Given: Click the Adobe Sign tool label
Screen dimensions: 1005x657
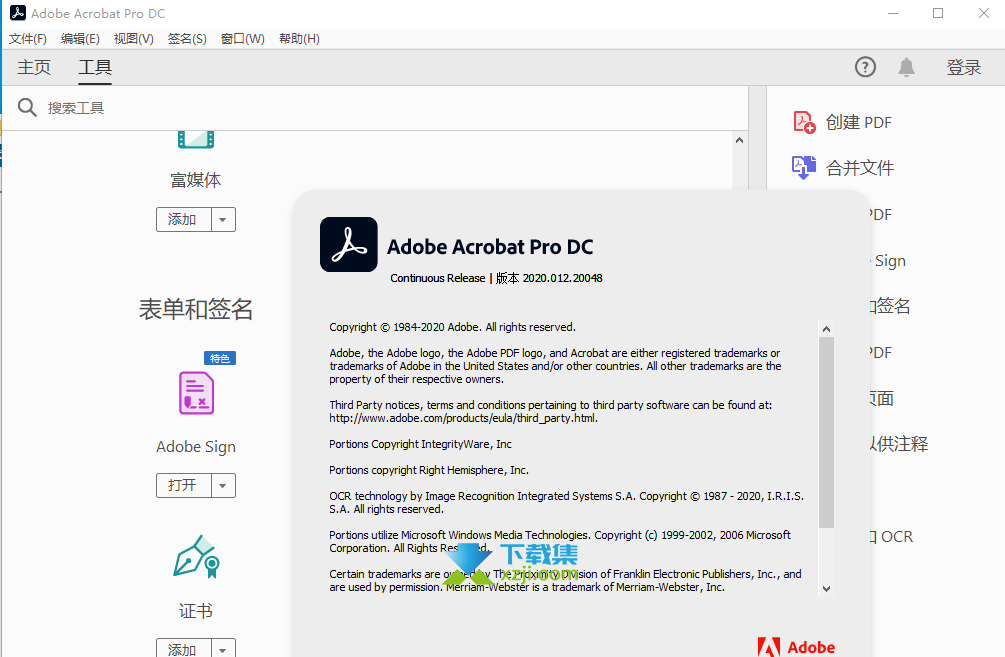Looking at the screenshot, I should [196, 447].
